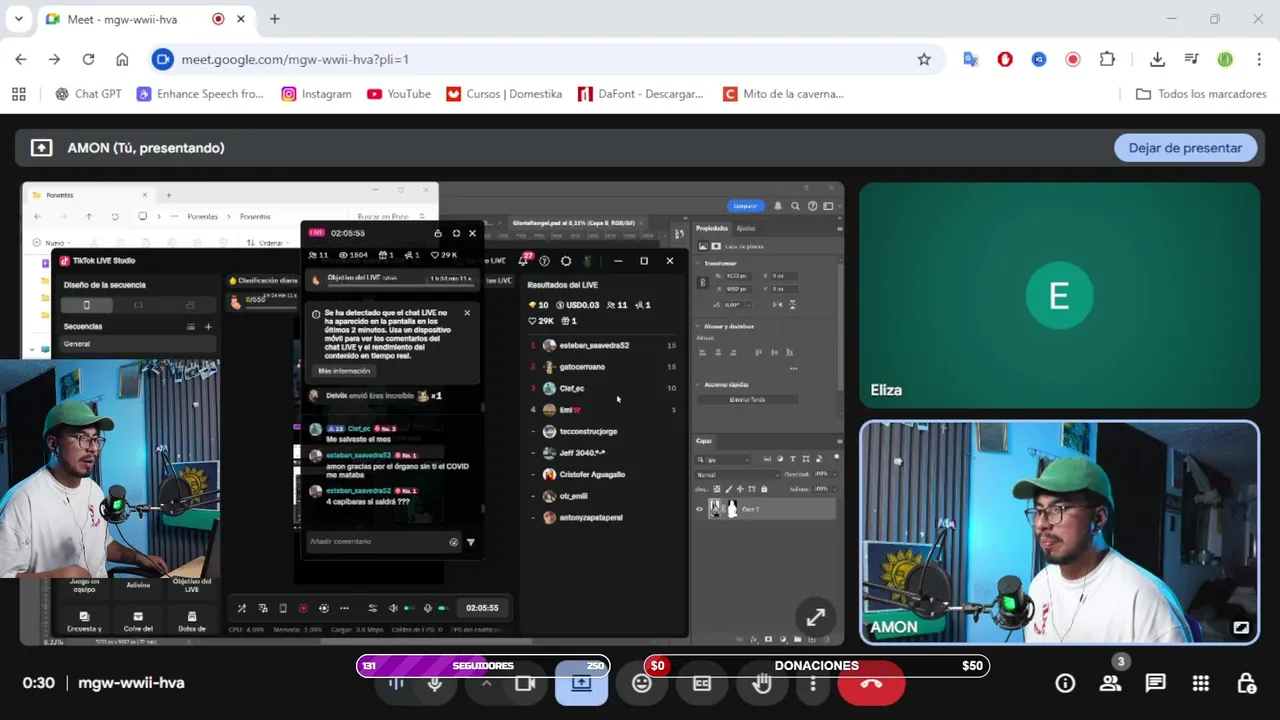
Task: Click picture-in-picture icon on AMON tile
Action: pos(1241,628)
